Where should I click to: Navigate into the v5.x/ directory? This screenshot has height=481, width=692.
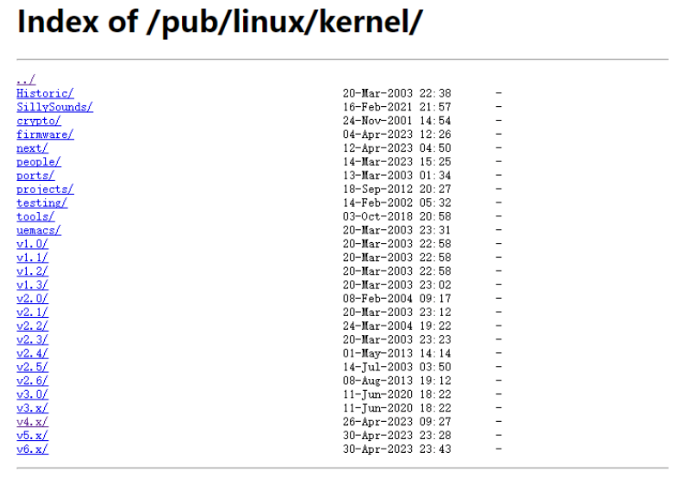pyautogui.click(x=32, y=435)
